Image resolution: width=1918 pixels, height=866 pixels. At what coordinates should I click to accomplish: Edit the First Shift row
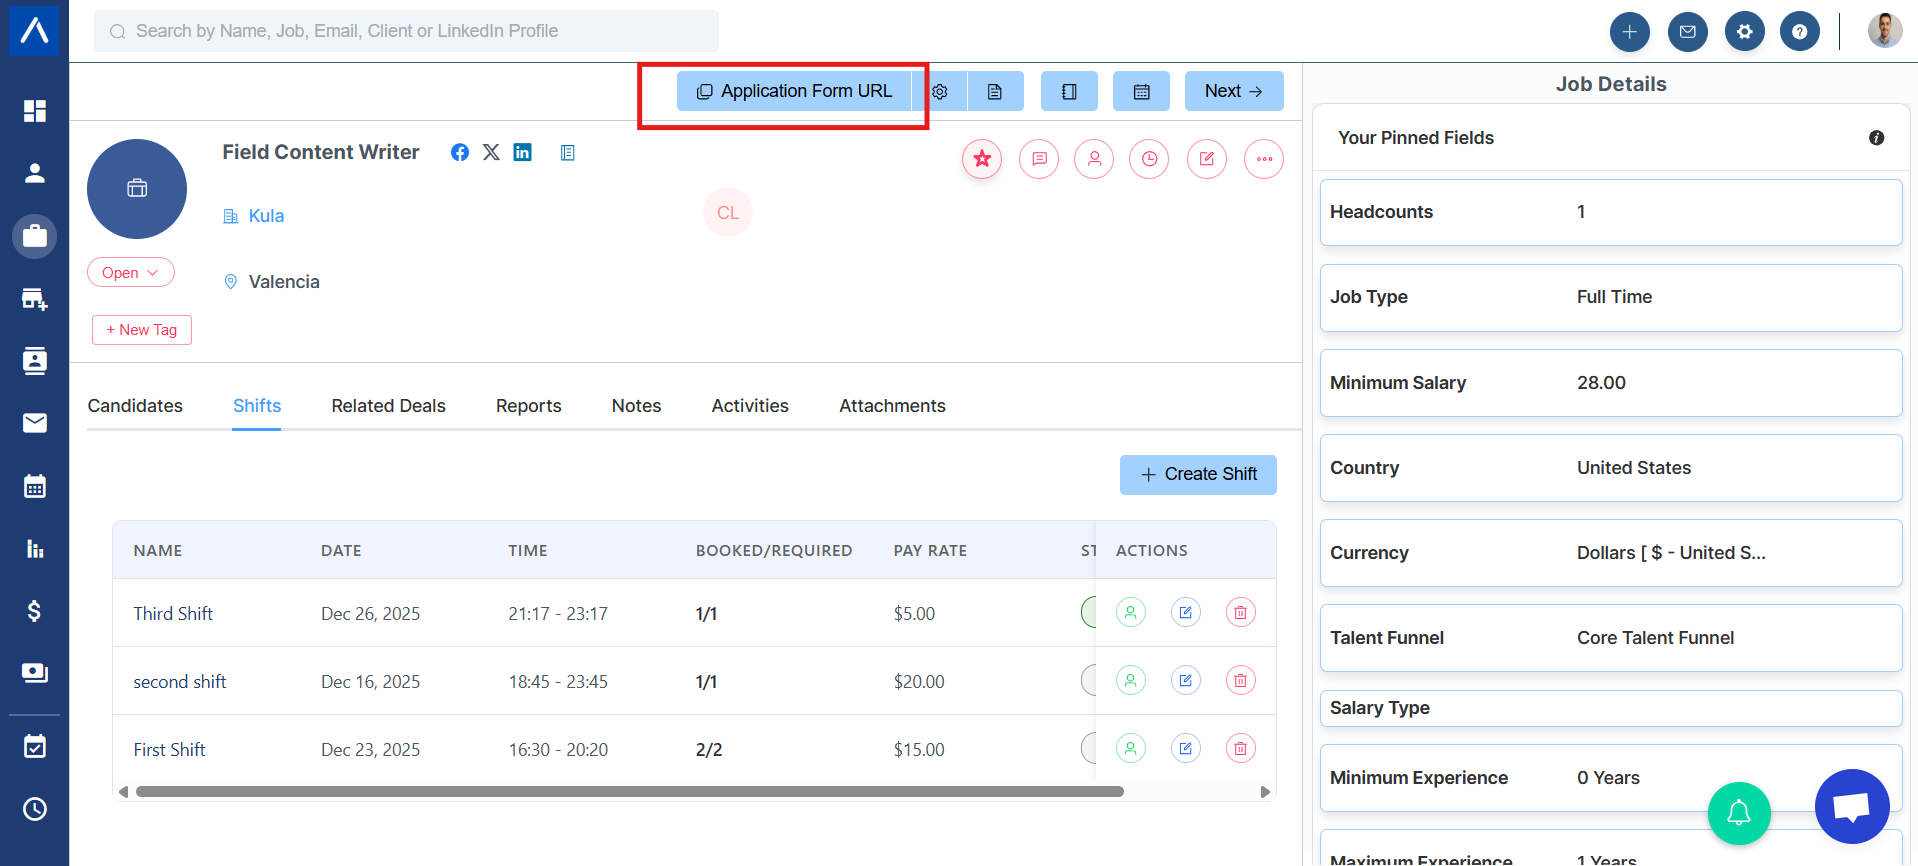1186,748
